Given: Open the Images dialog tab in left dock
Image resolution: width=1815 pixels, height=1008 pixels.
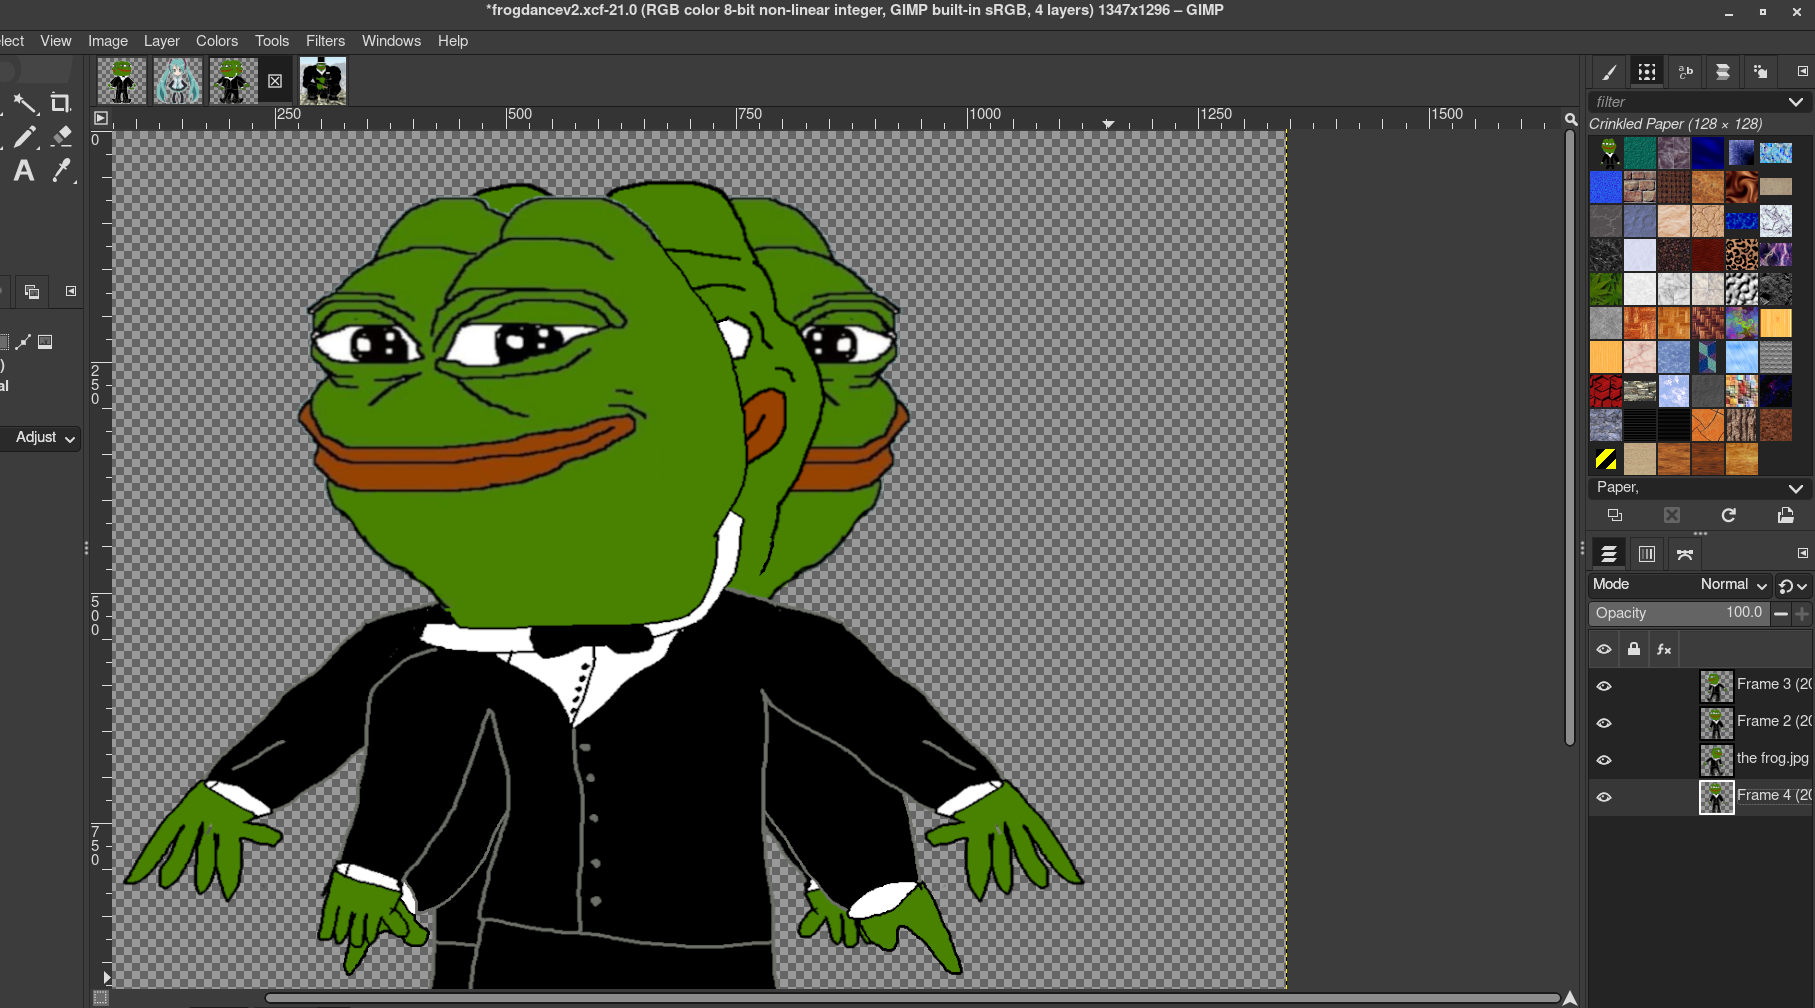Looking at the screenshot, I should 32,292.
